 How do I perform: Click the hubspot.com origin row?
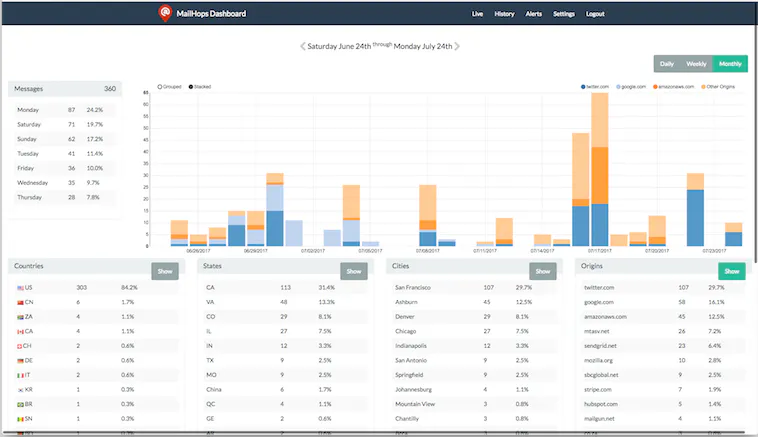point(663,404)
